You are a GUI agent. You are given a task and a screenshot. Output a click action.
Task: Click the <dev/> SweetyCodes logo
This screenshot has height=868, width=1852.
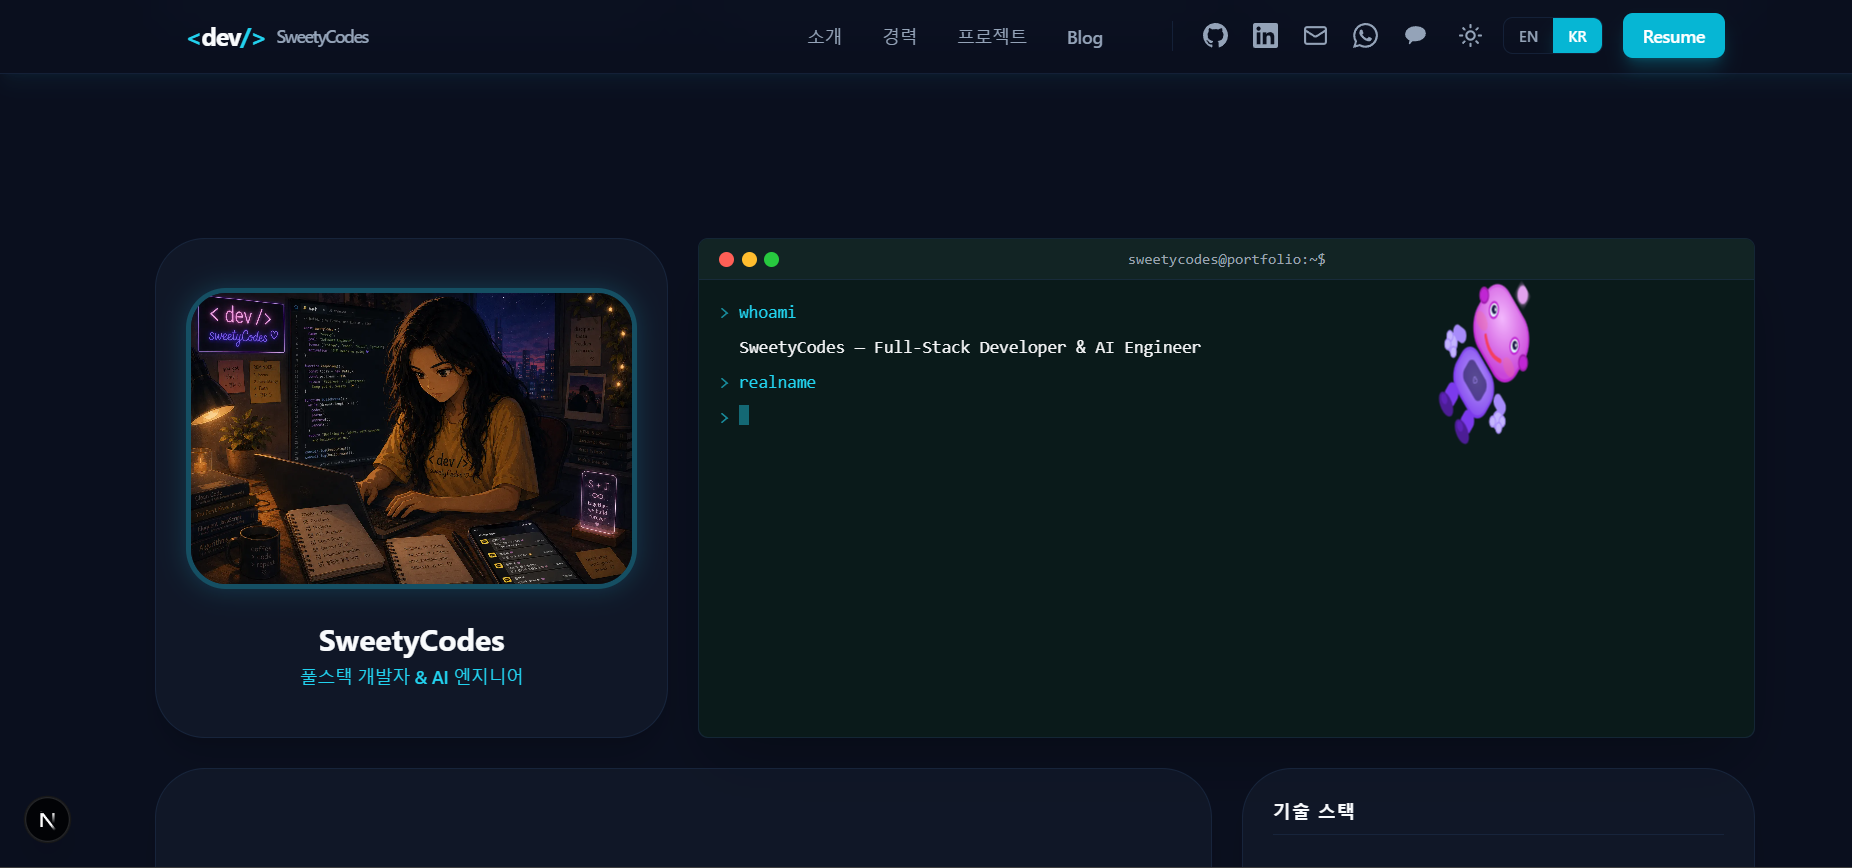click(x=278, y=37)
